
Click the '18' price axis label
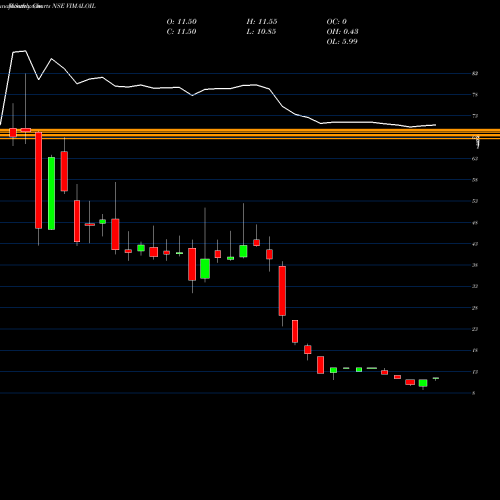coord(475,350)
